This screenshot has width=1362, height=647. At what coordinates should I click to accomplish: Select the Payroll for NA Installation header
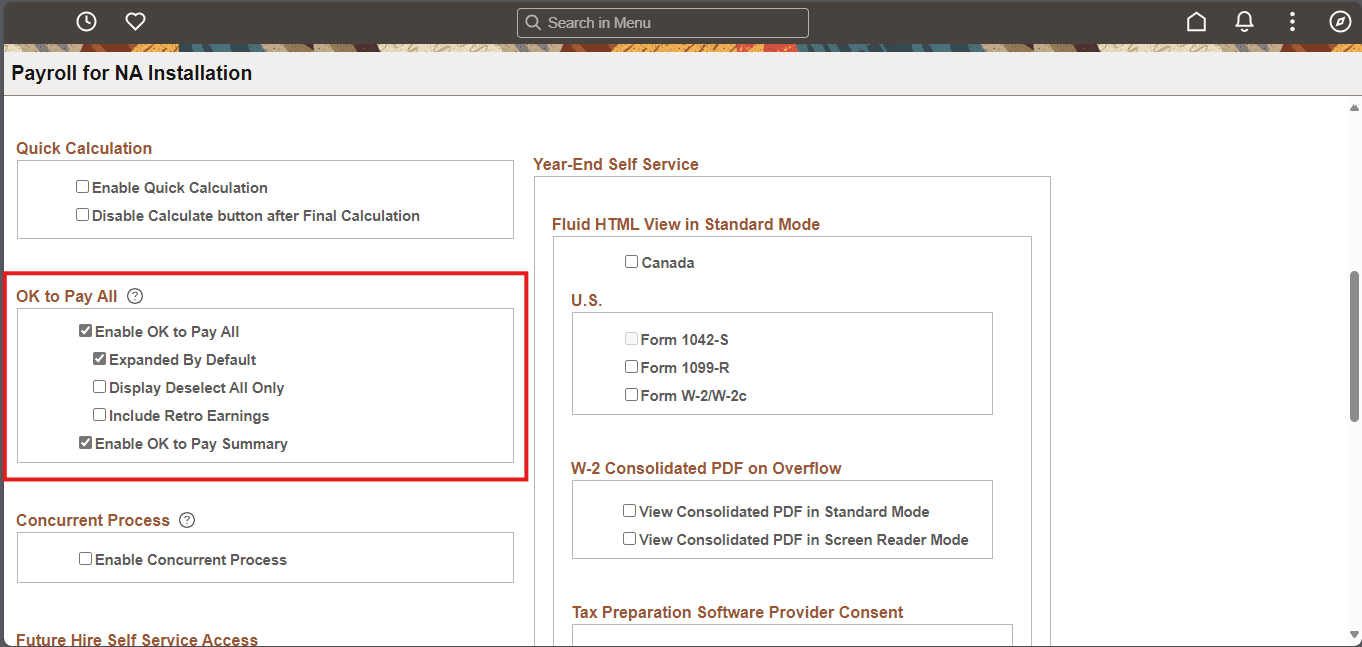pyautogui.click(x=131, y=72)
